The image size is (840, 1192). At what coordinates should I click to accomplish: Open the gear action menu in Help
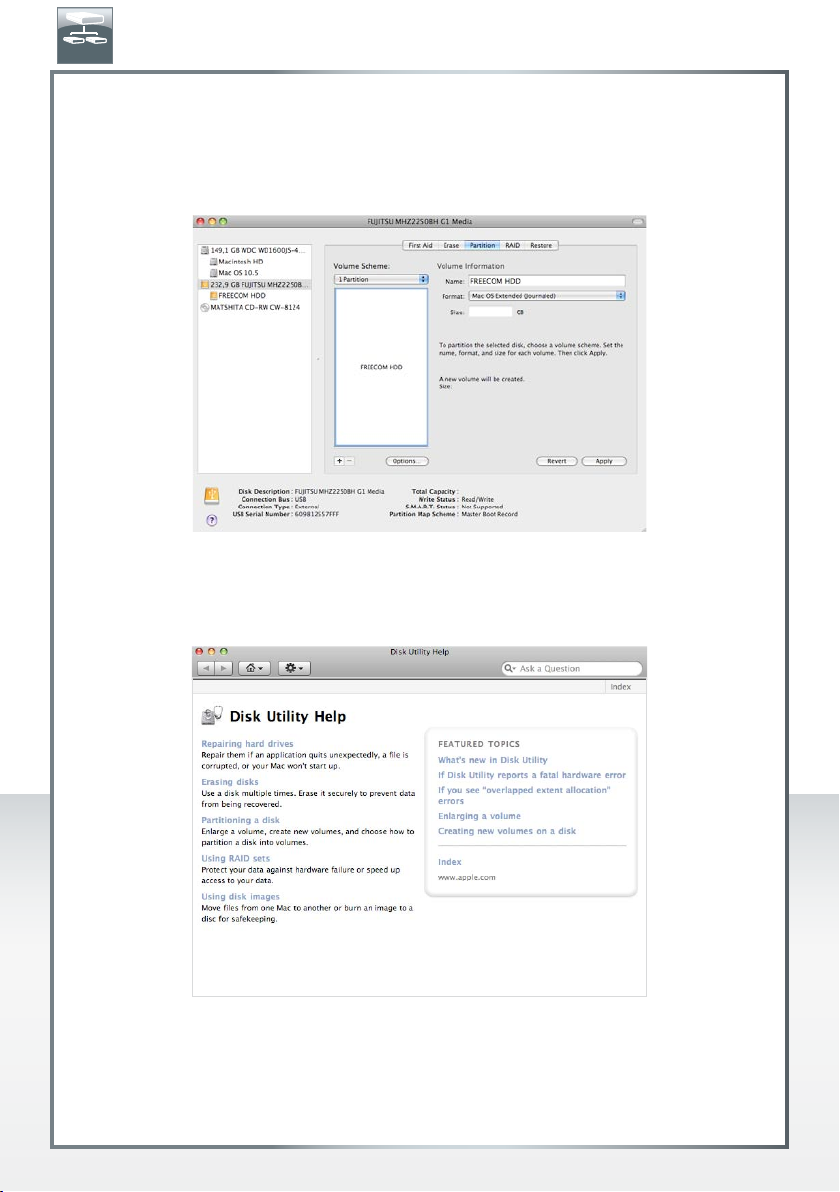pos(294,668)
